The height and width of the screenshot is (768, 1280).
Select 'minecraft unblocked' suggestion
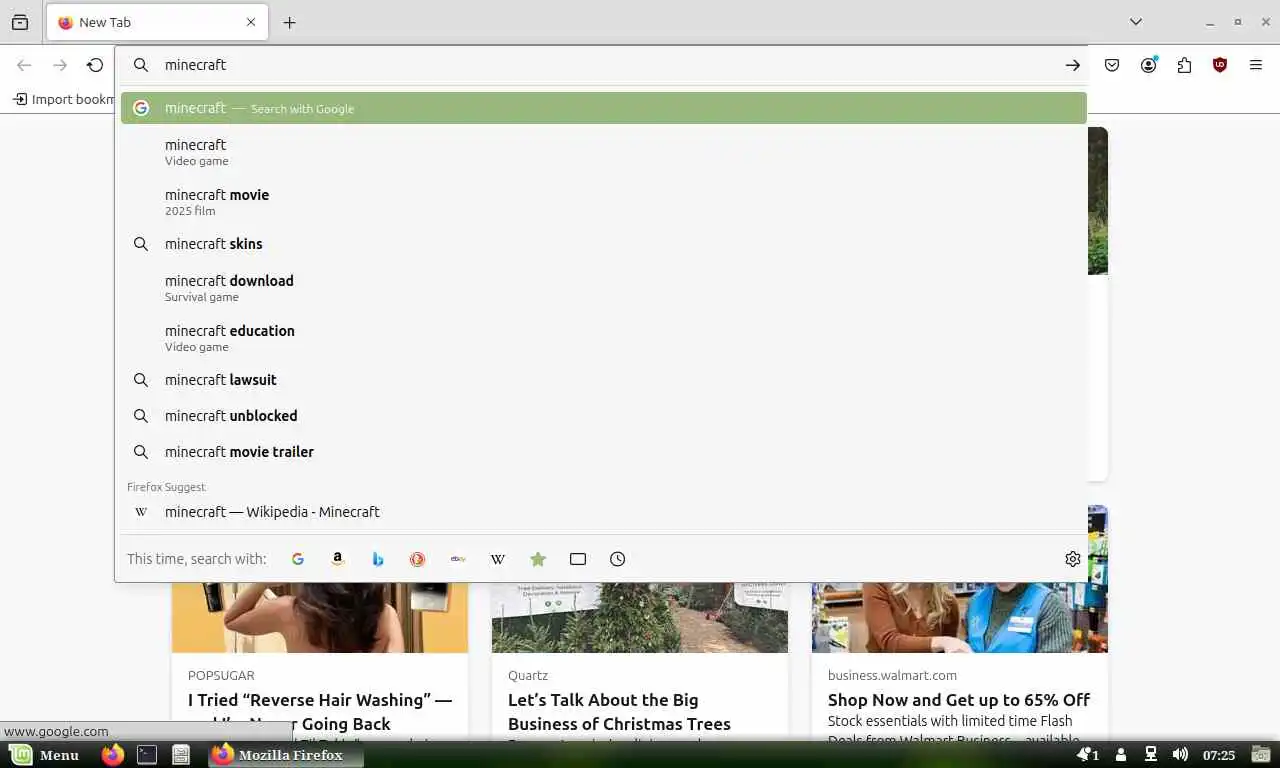tap(604, 416)
